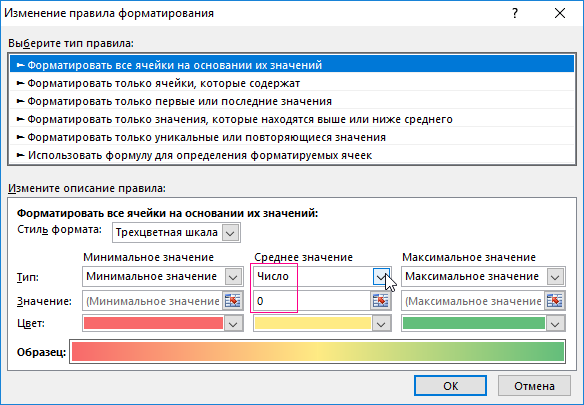The image size is (584, 405).
Task: Expand the yellow midpoint color dropdown
Action: coord(381,324)
